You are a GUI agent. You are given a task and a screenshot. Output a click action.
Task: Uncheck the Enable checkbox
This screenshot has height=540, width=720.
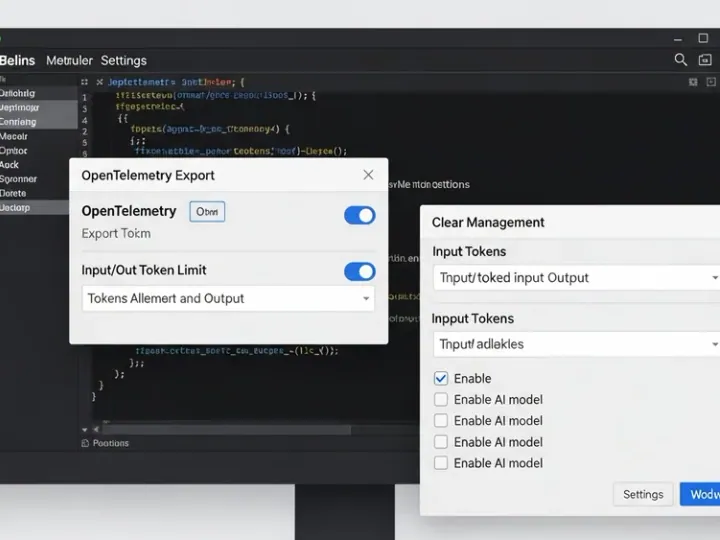[441, 378]
